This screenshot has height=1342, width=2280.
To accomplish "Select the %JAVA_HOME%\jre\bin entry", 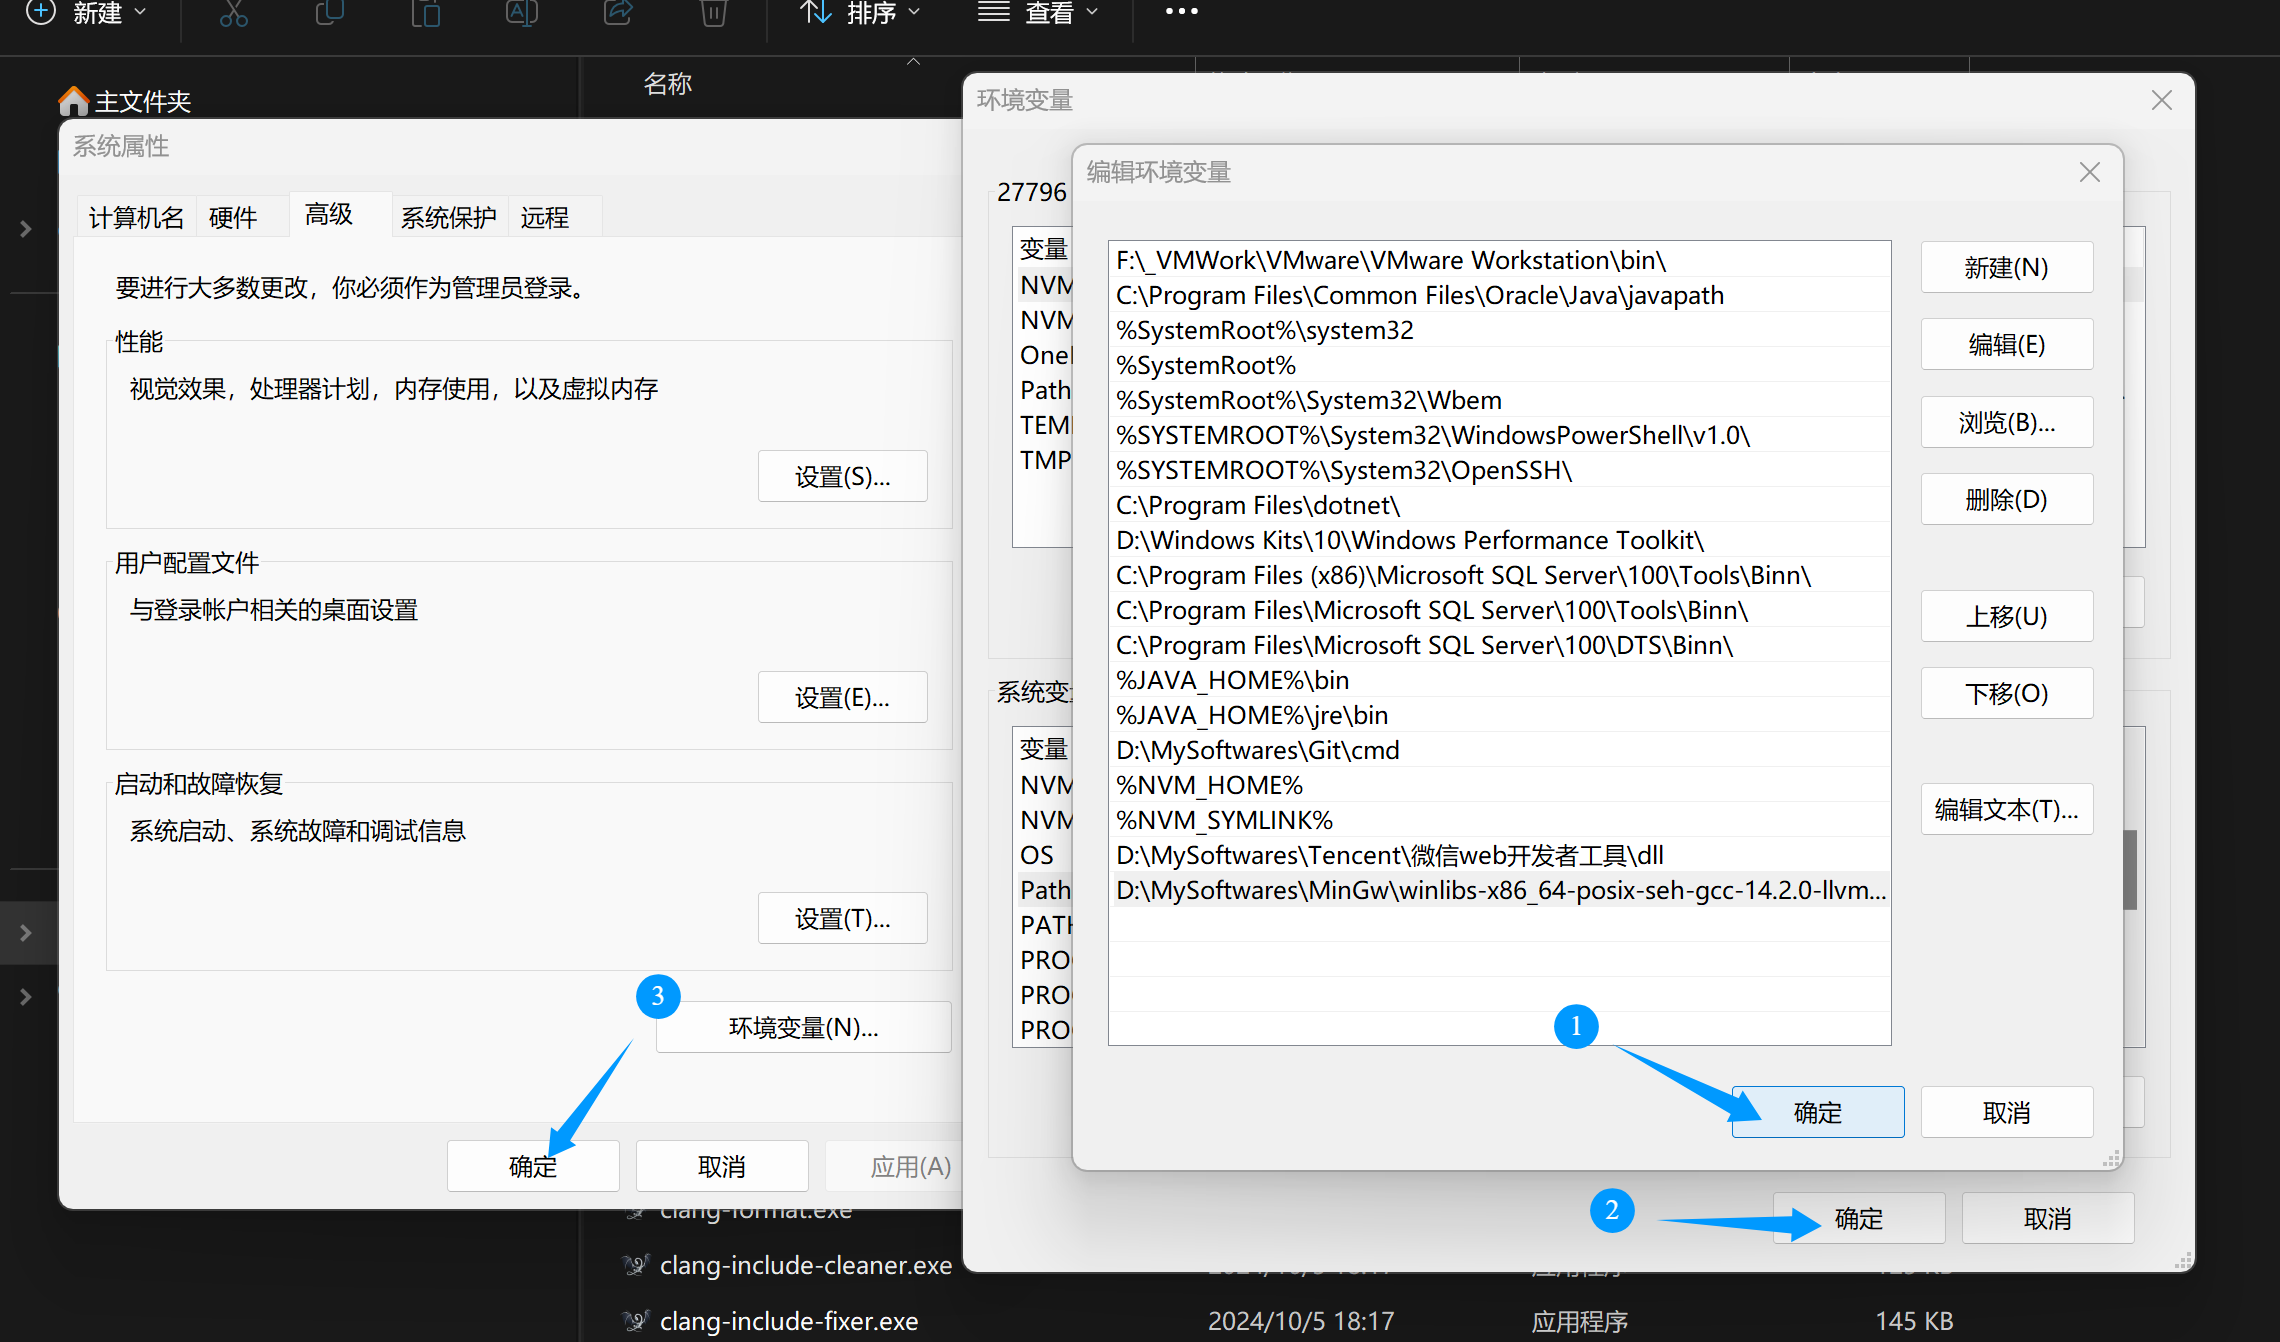I will (x=1500, y=715).
